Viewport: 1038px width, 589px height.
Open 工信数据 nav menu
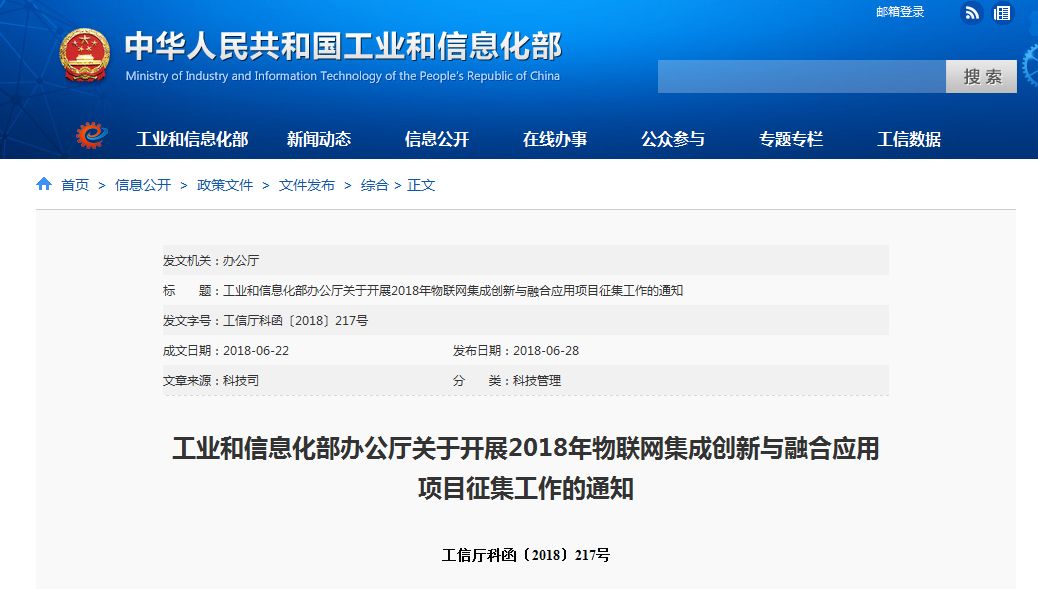[x=909, y=139]
